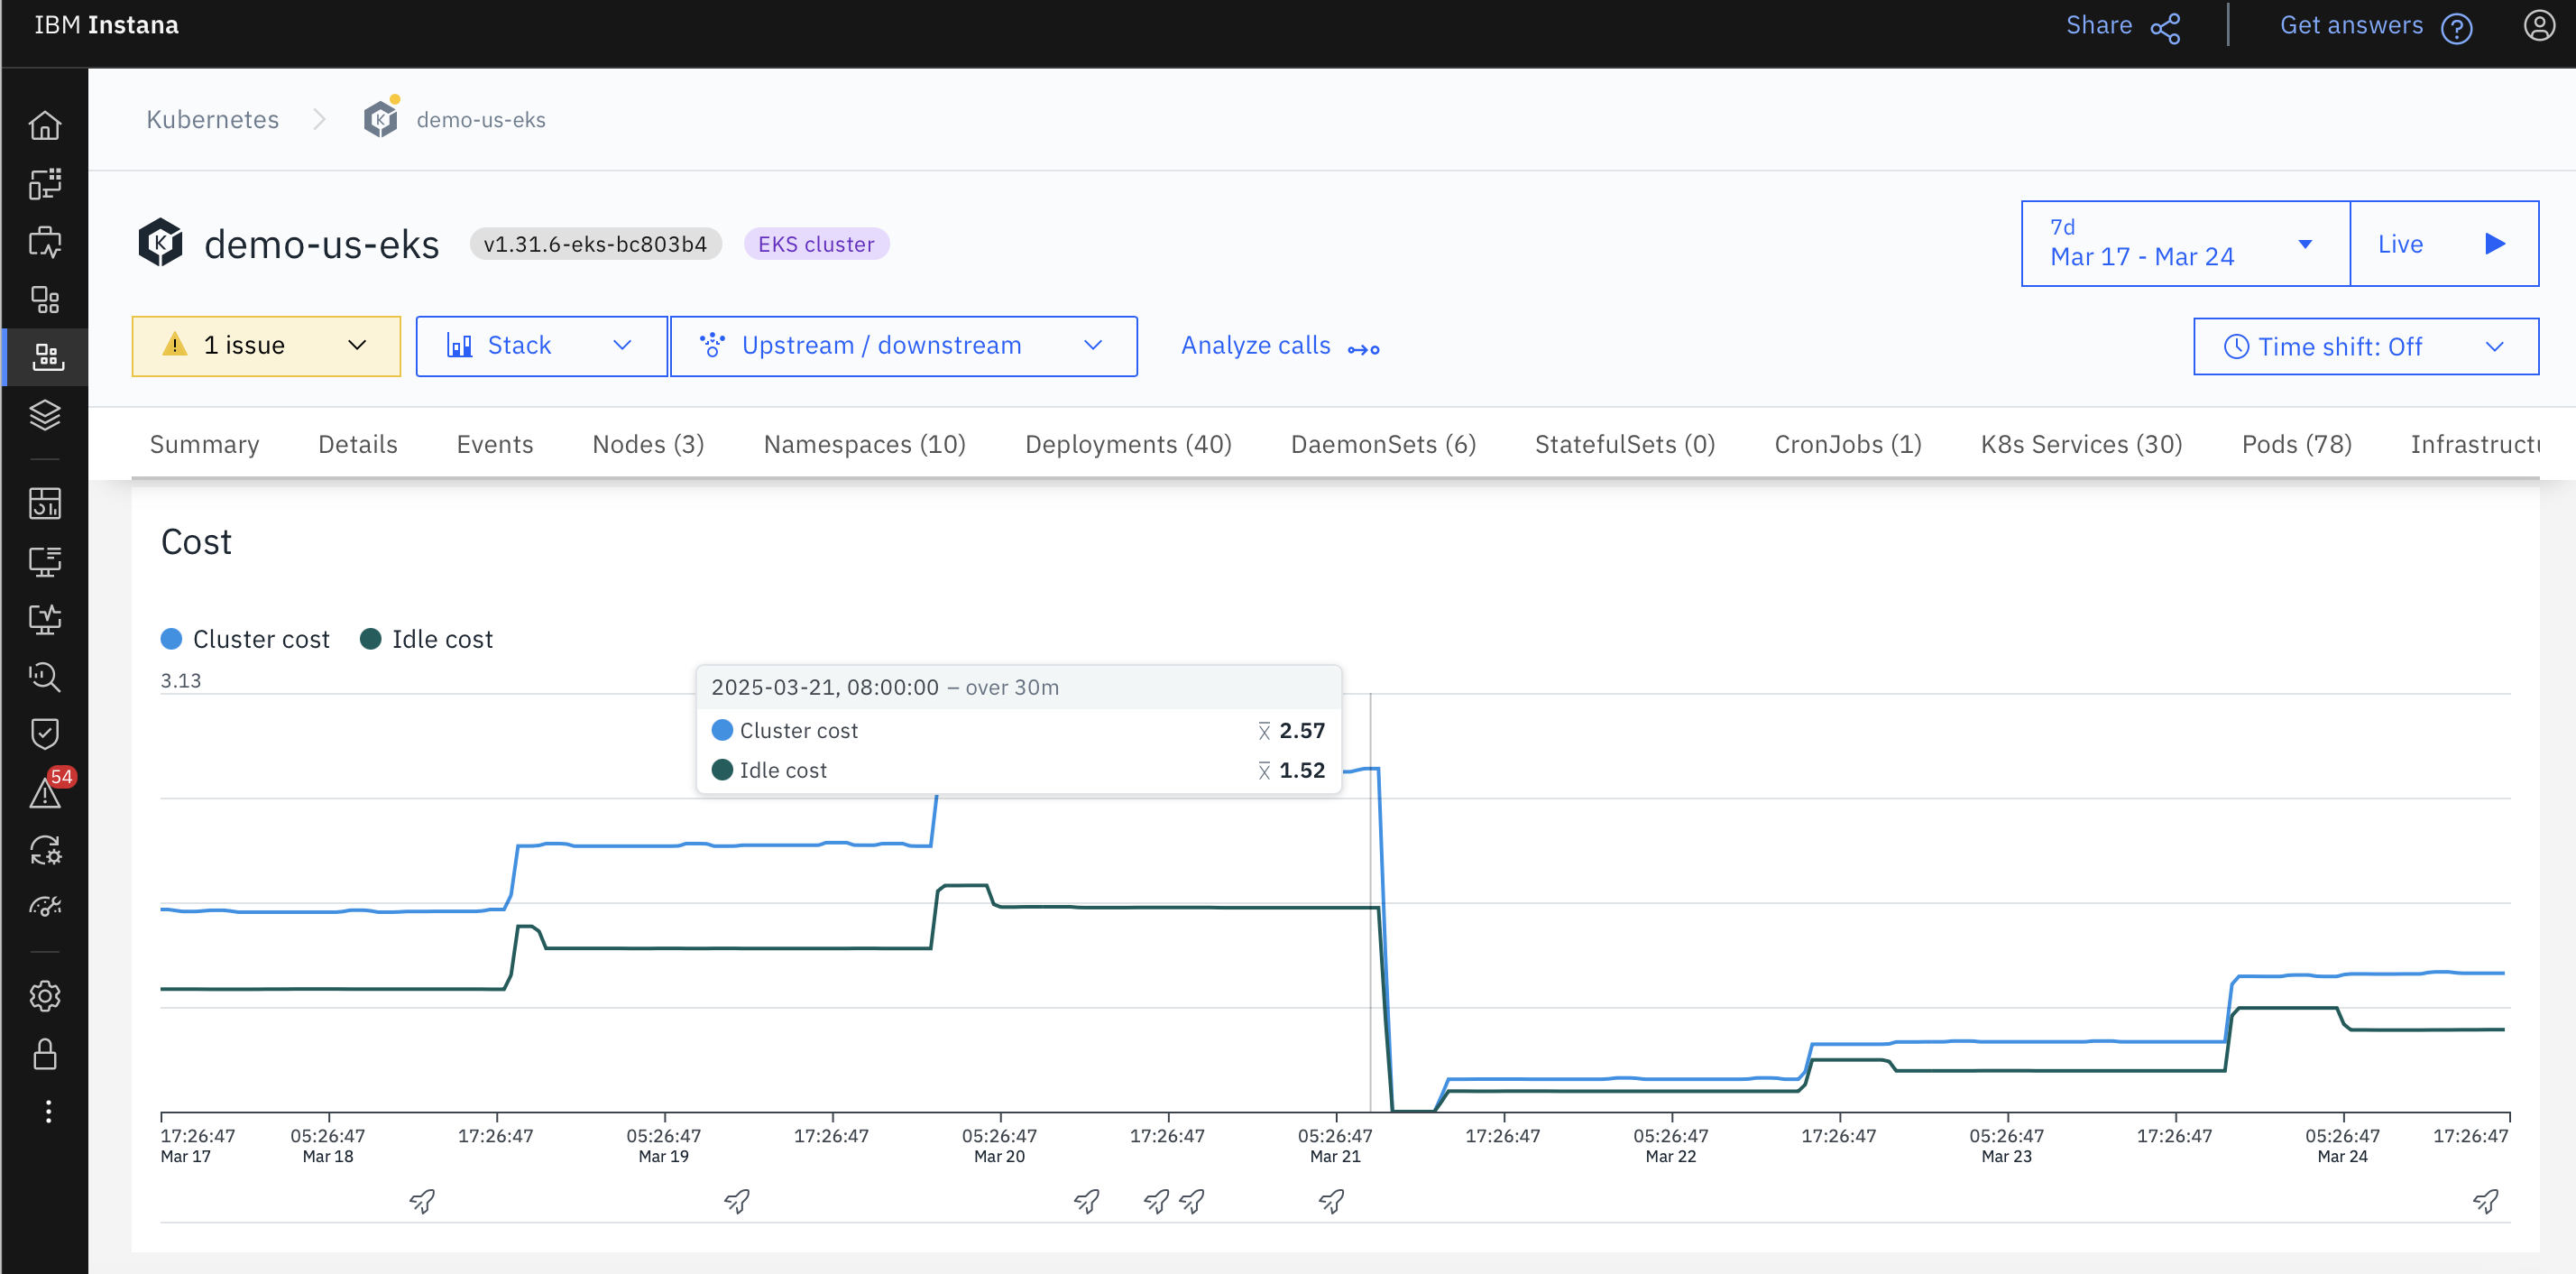Click the Analyze calls link
The image size is (2576, 1274).
pyautogui.click(x=1256, y=345)
